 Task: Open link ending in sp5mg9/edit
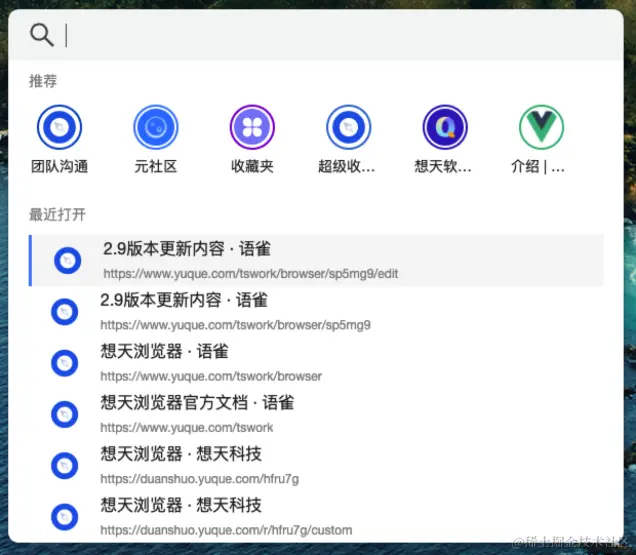(x=251, y=274)
